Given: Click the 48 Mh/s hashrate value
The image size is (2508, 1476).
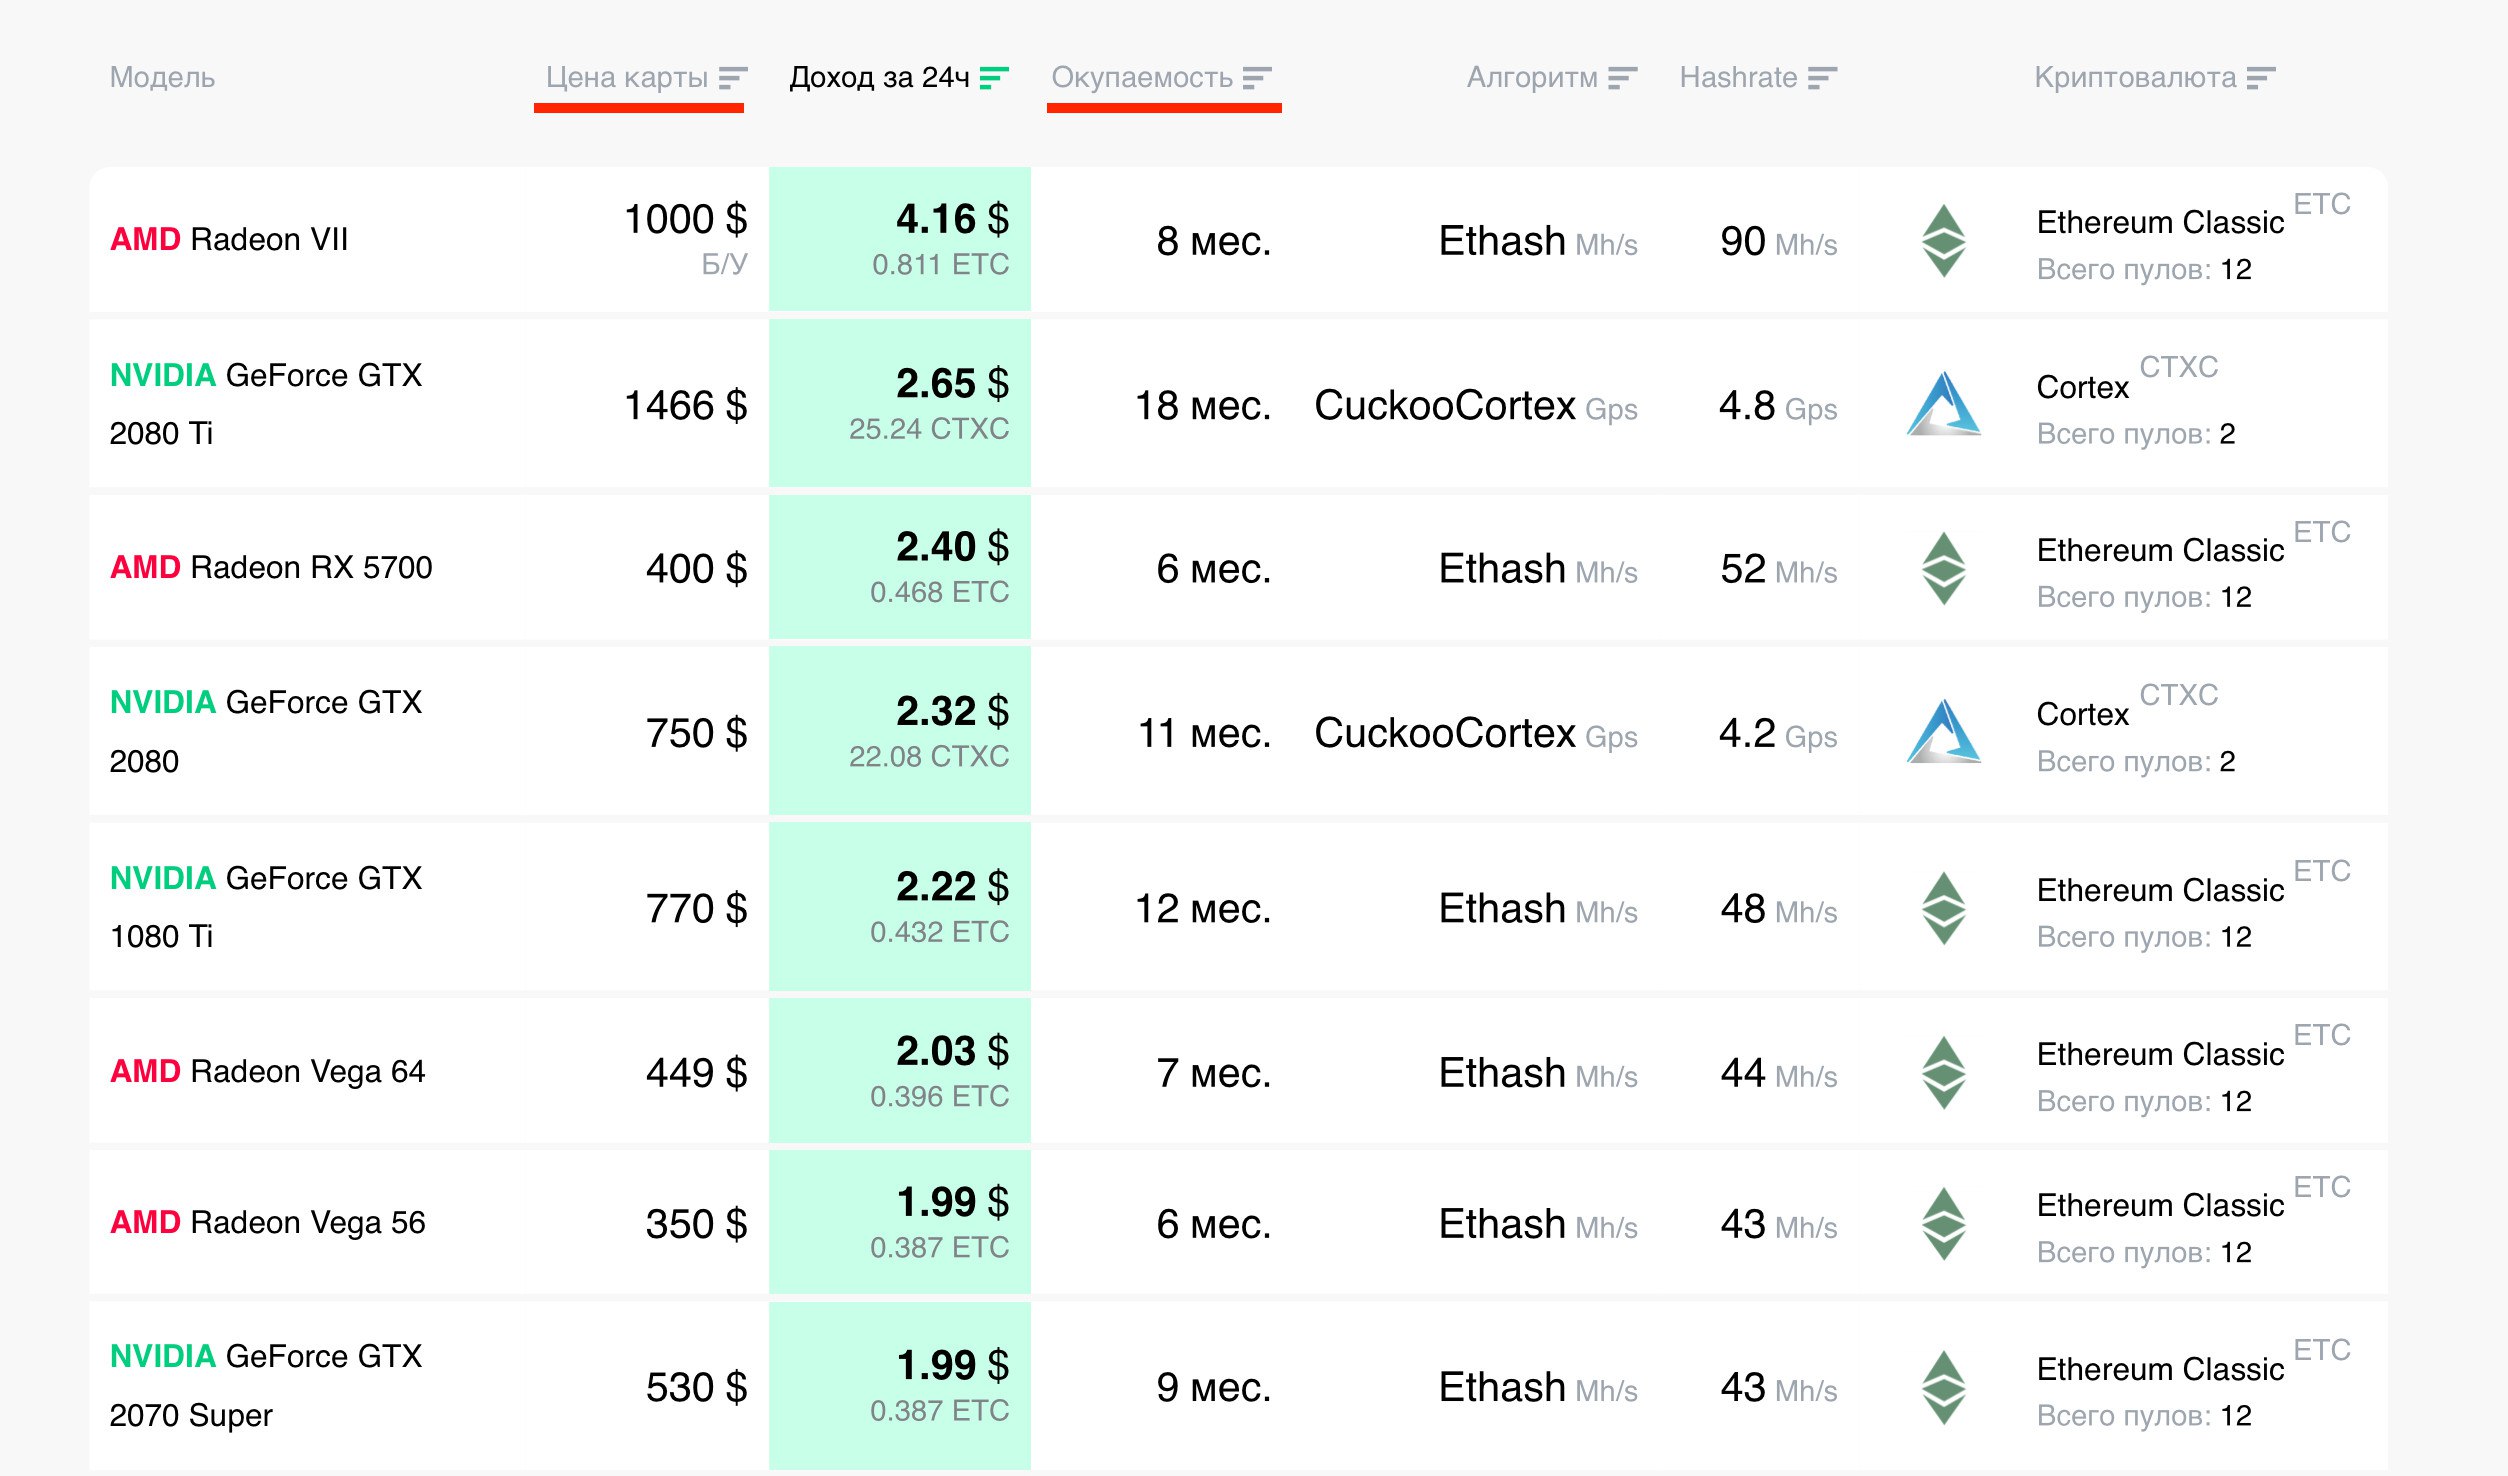Looking at the screenshot, I should 1779,910.
